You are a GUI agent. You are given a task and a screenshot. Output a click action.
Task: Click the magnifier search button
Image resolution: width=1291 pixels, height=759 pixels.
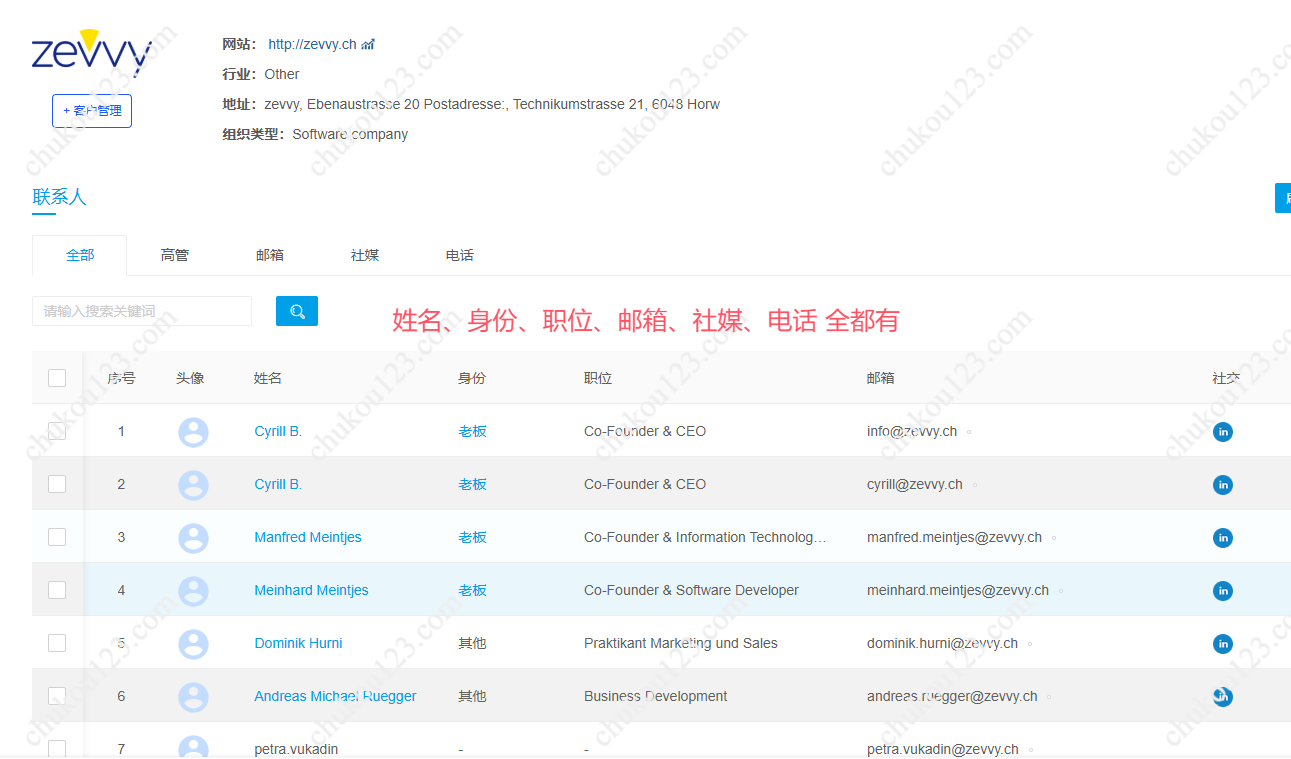[x=297, y=311]
